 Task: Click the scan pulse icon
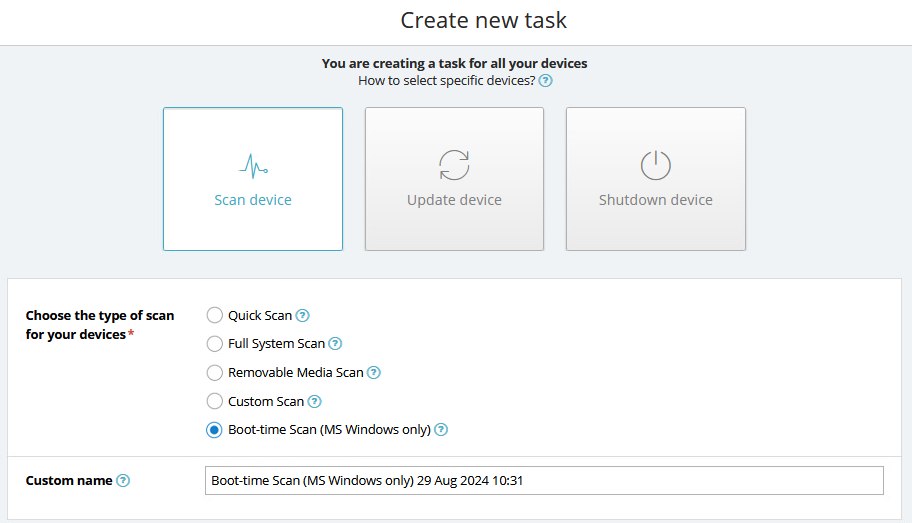tap(253, 166)
